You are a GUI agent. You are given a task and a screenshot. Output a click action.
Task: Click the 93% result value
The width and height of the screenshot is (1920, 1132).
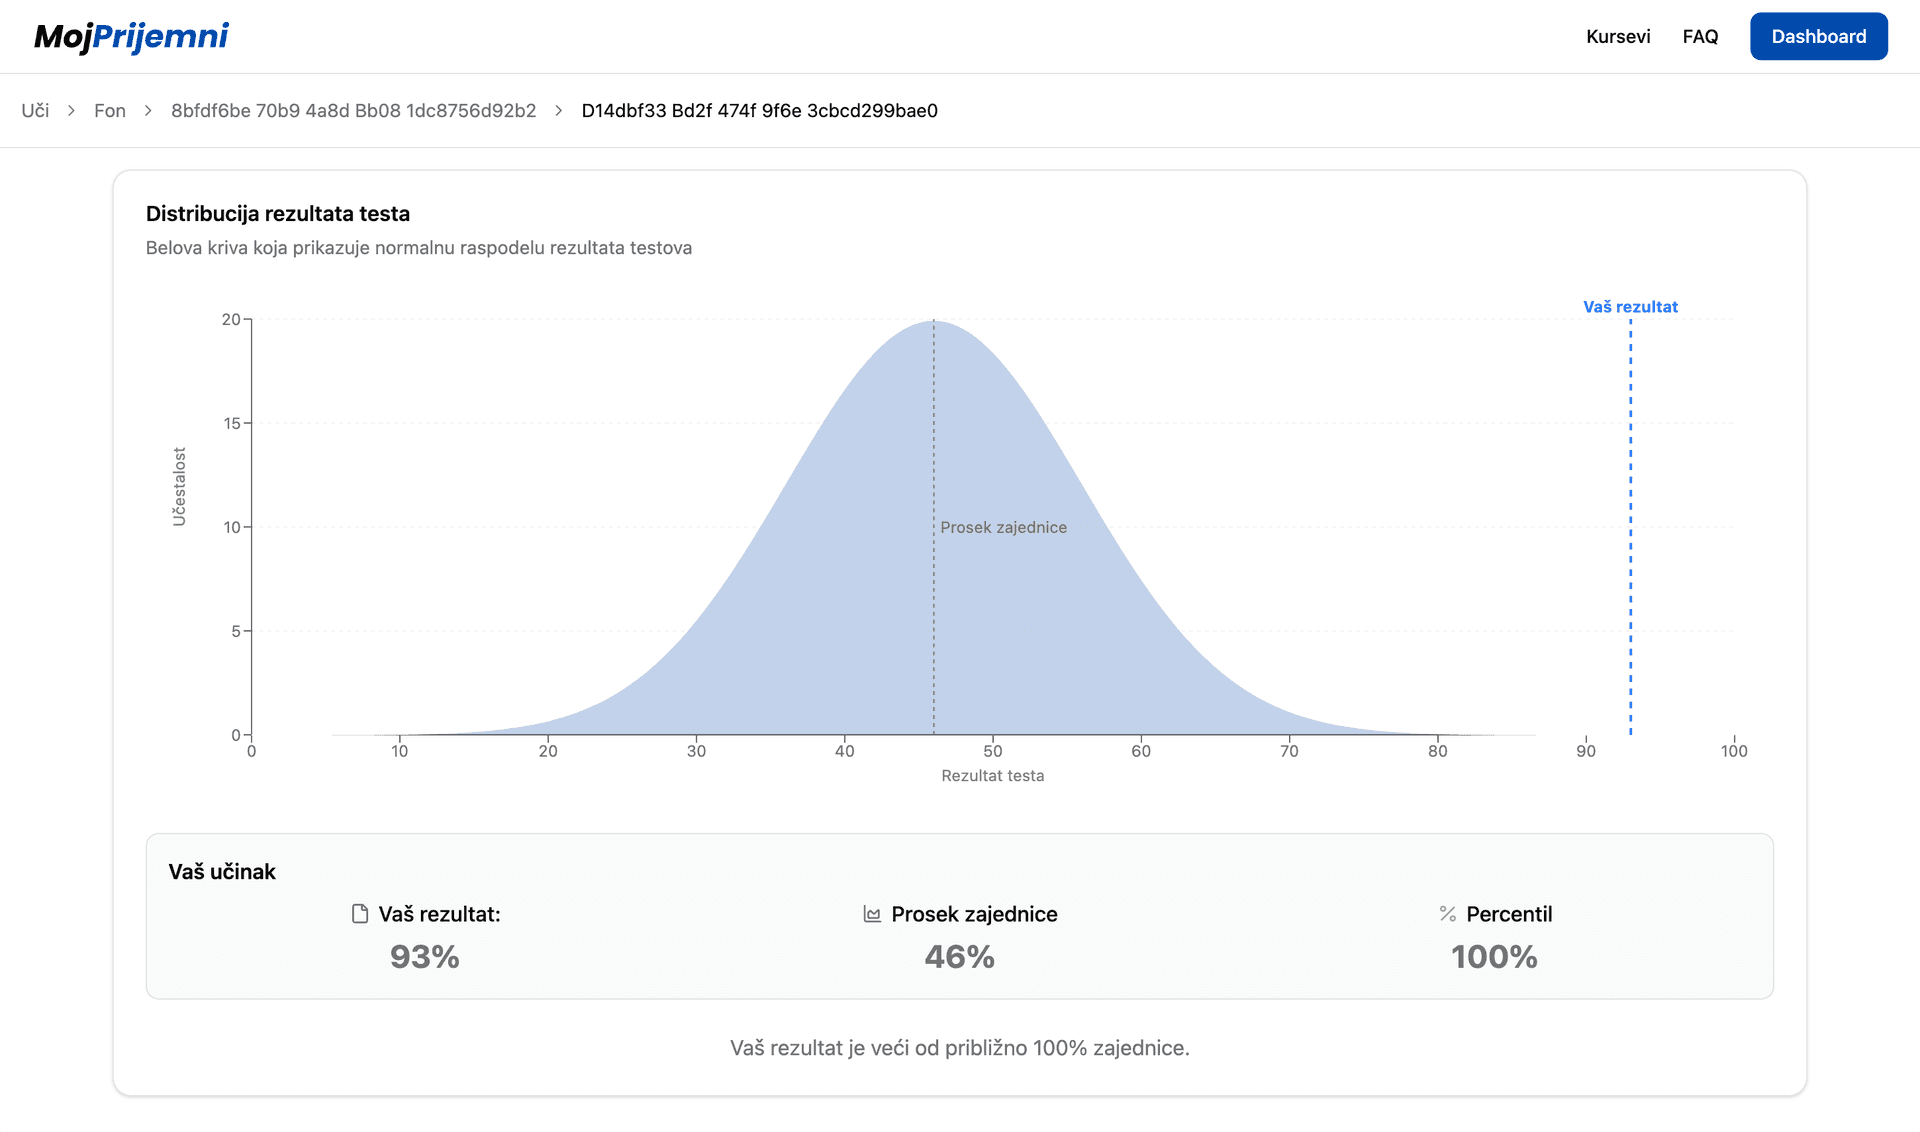(425, 957)
